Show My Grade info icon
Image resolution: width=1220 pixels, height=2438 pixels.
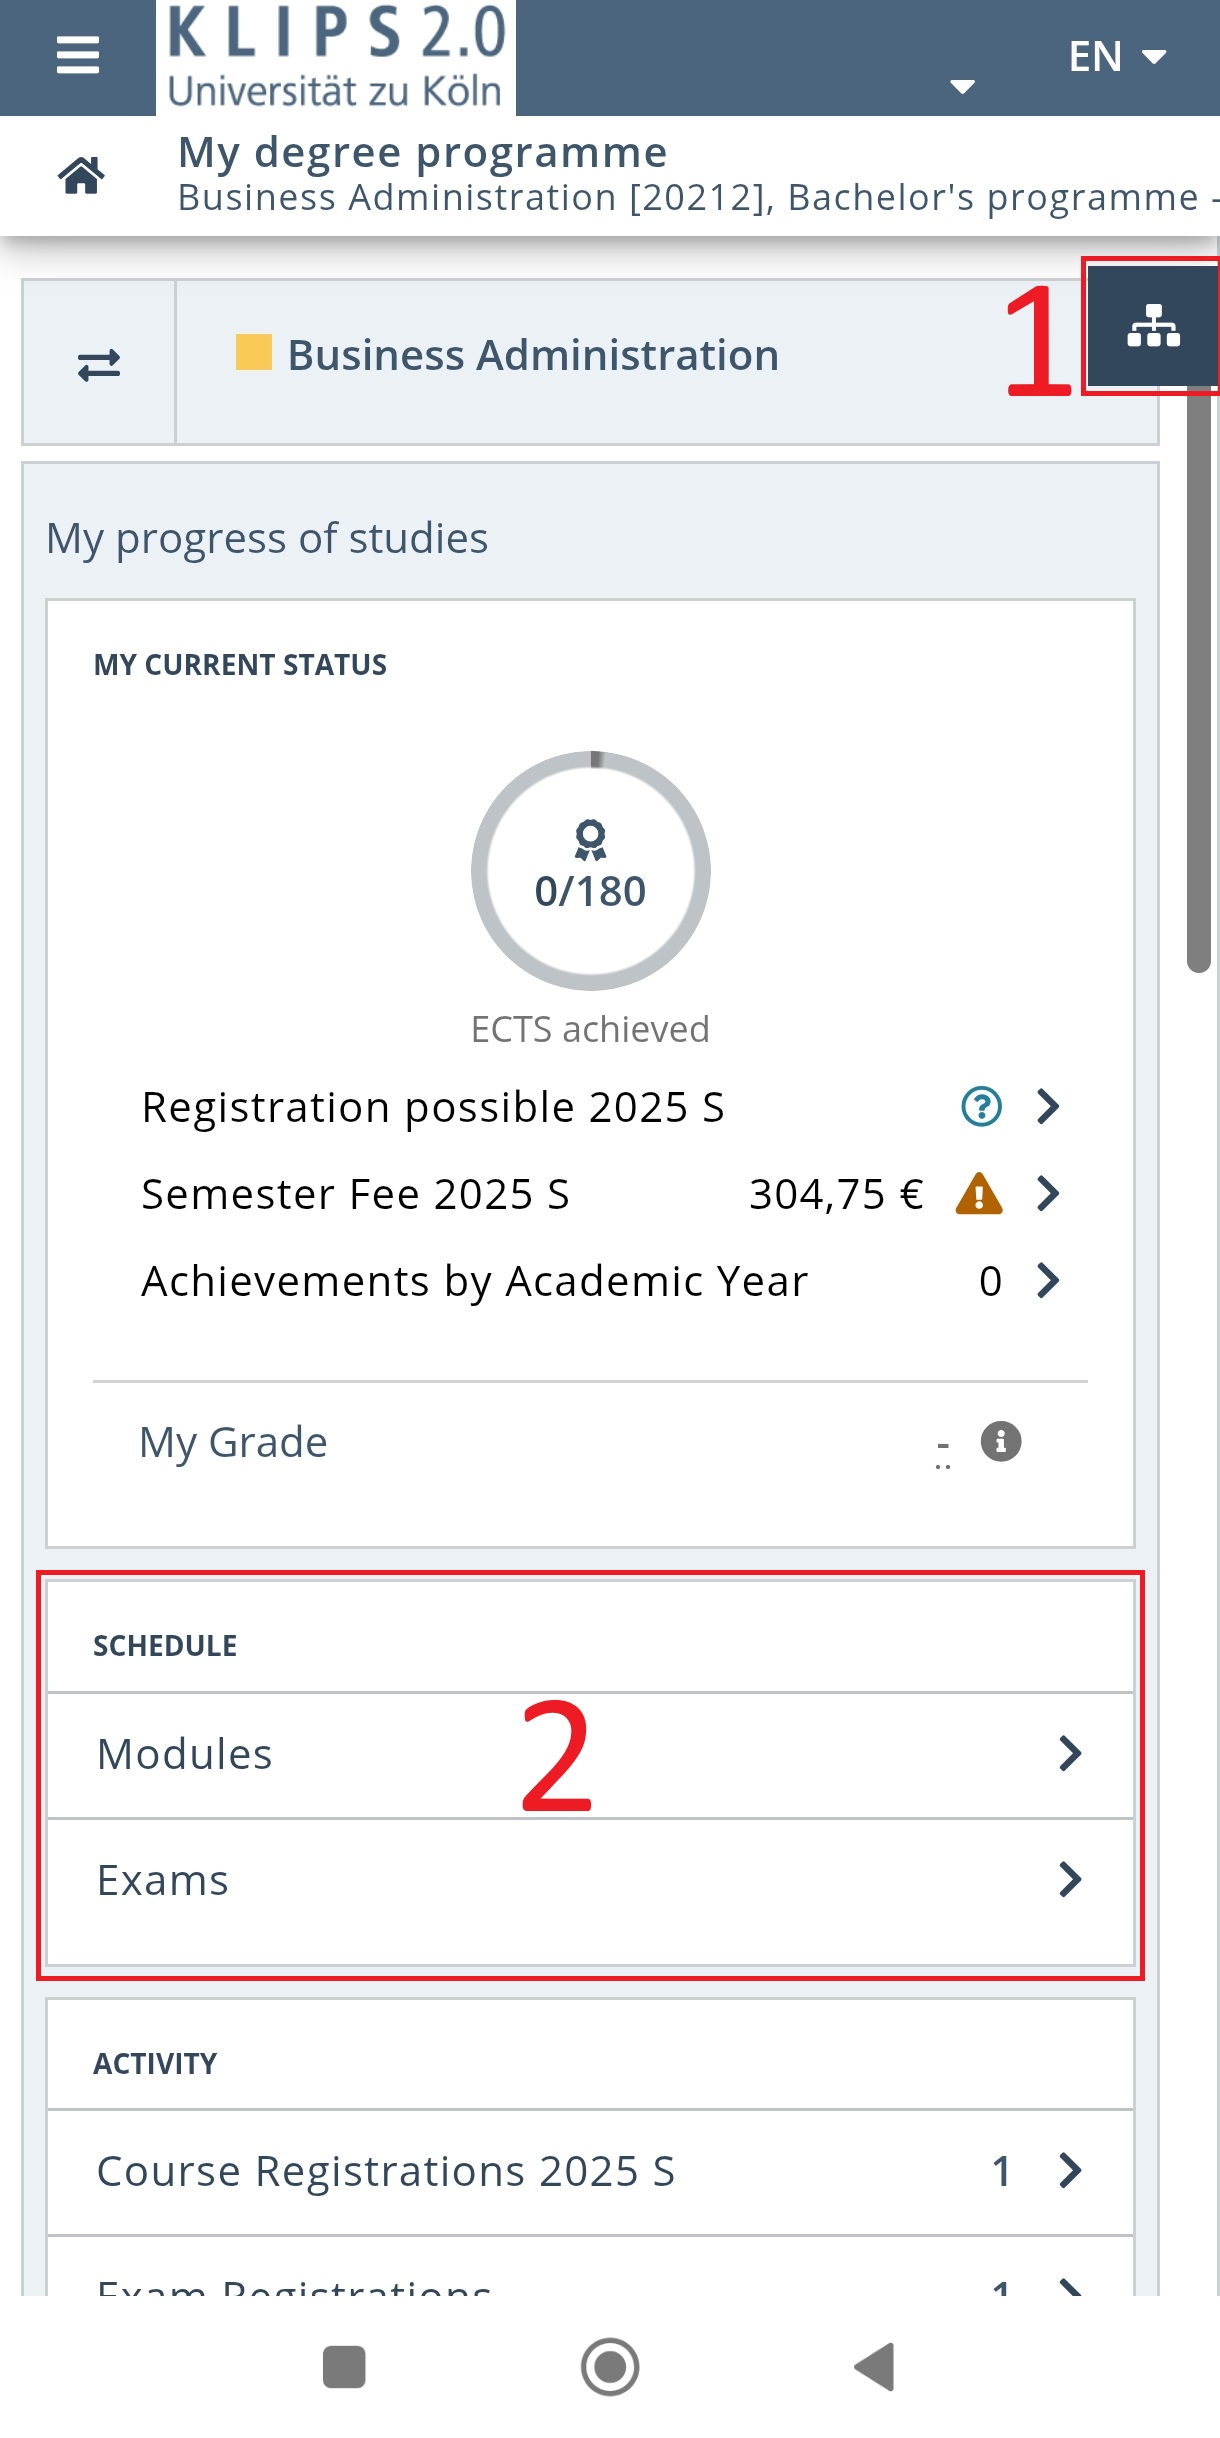(1001, 1441)
